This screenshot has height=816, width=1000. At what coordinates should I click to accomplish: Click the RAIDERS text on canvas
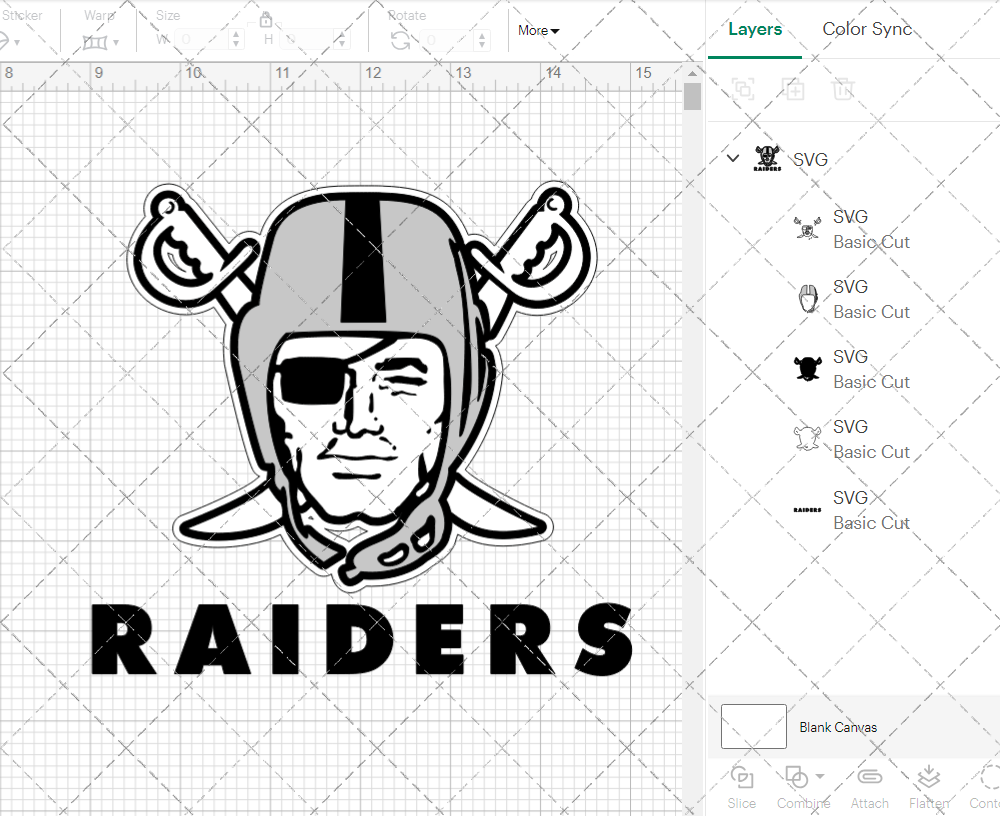[362, 639]
